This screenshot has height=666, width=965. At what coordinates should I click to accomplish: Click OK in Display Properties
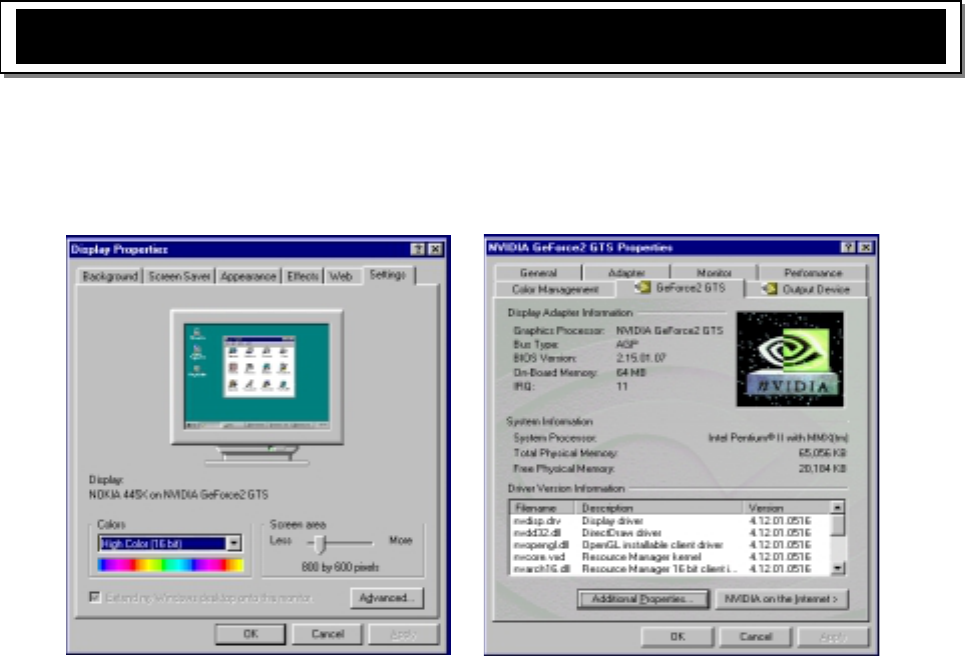click(250, 633)
